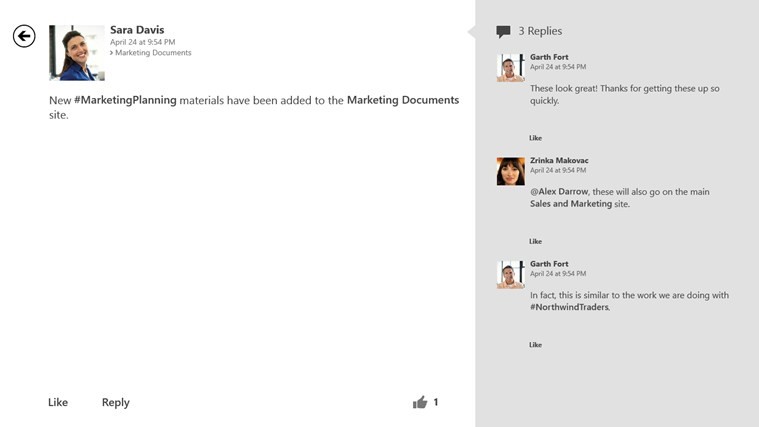Open the Marketing Documents breadcrumb under the post date

pyautogui.click(x=153, y=53)
